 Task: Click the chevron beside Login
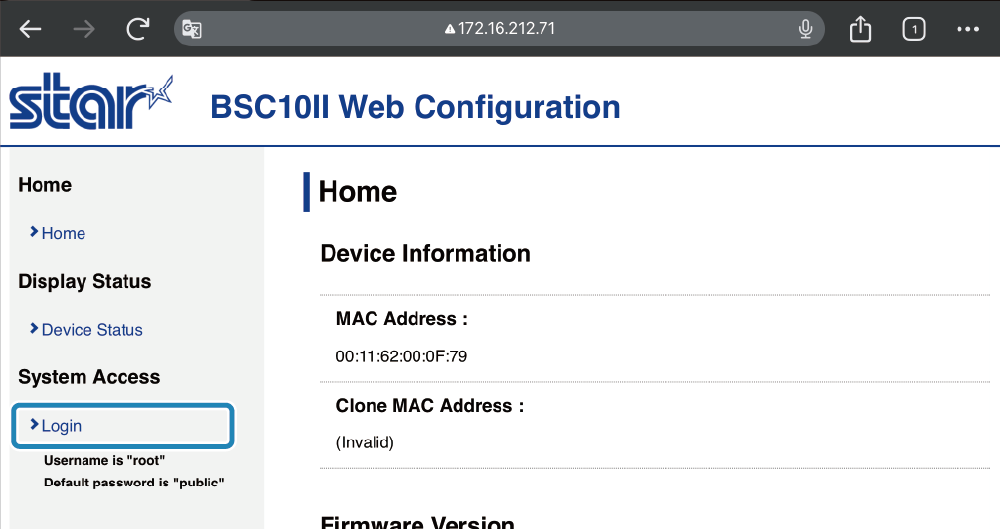tap(34, 425)
